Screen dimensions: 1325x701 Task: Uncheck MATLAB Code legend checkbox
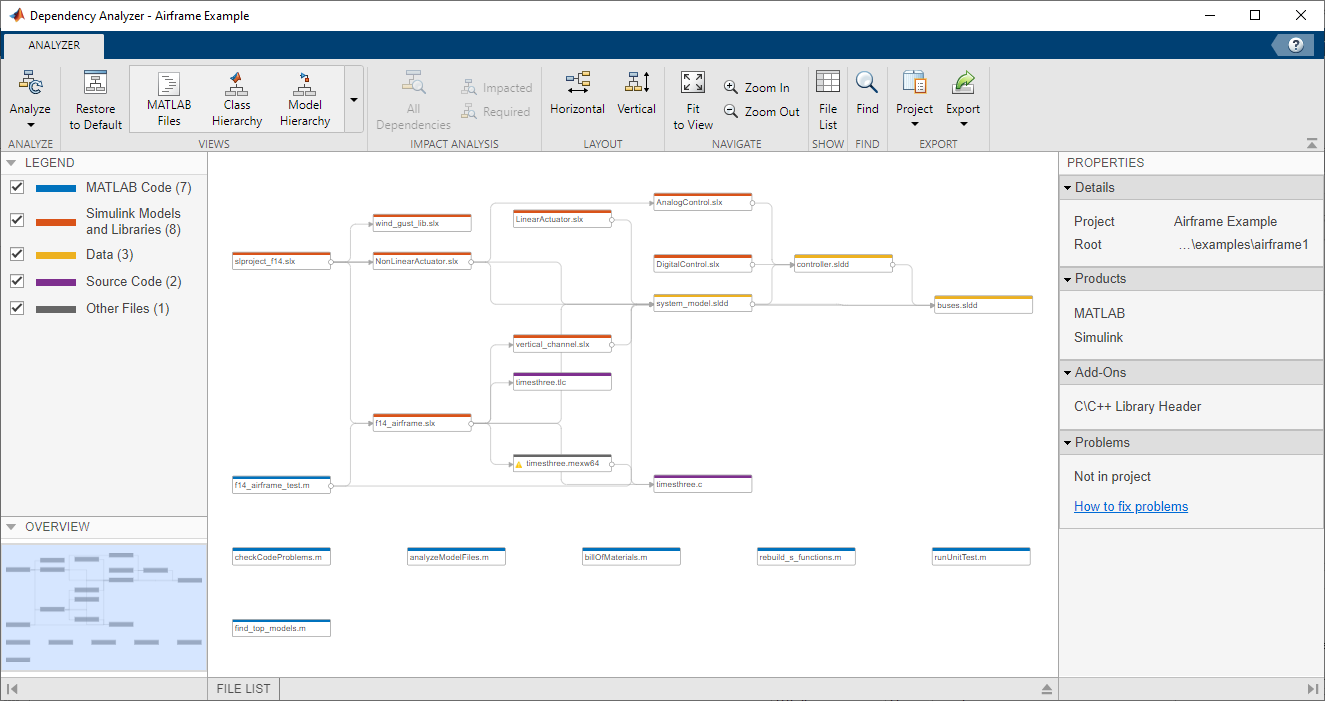pyautogui.click(x=17, y=187)
